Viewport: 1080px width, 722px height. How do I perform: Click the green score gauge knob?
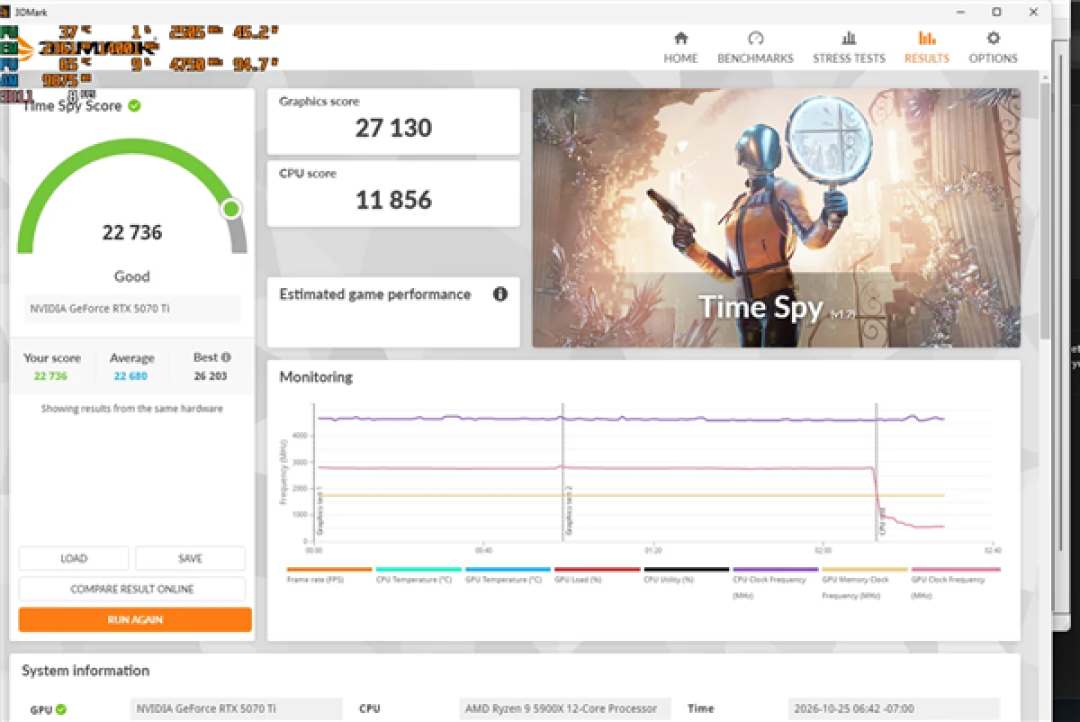[x=231, y=208]
